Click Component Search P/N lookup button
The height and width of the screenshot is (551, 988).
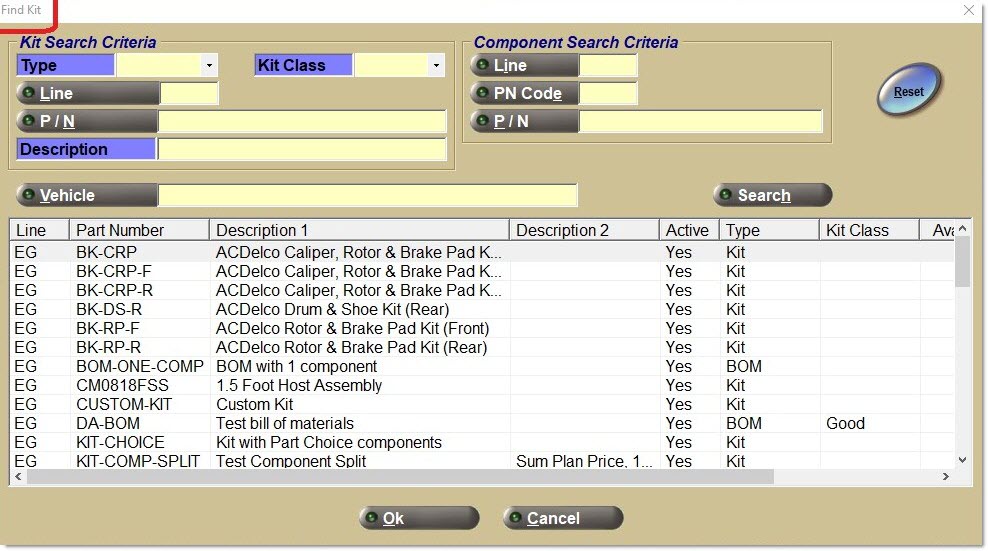524,122
